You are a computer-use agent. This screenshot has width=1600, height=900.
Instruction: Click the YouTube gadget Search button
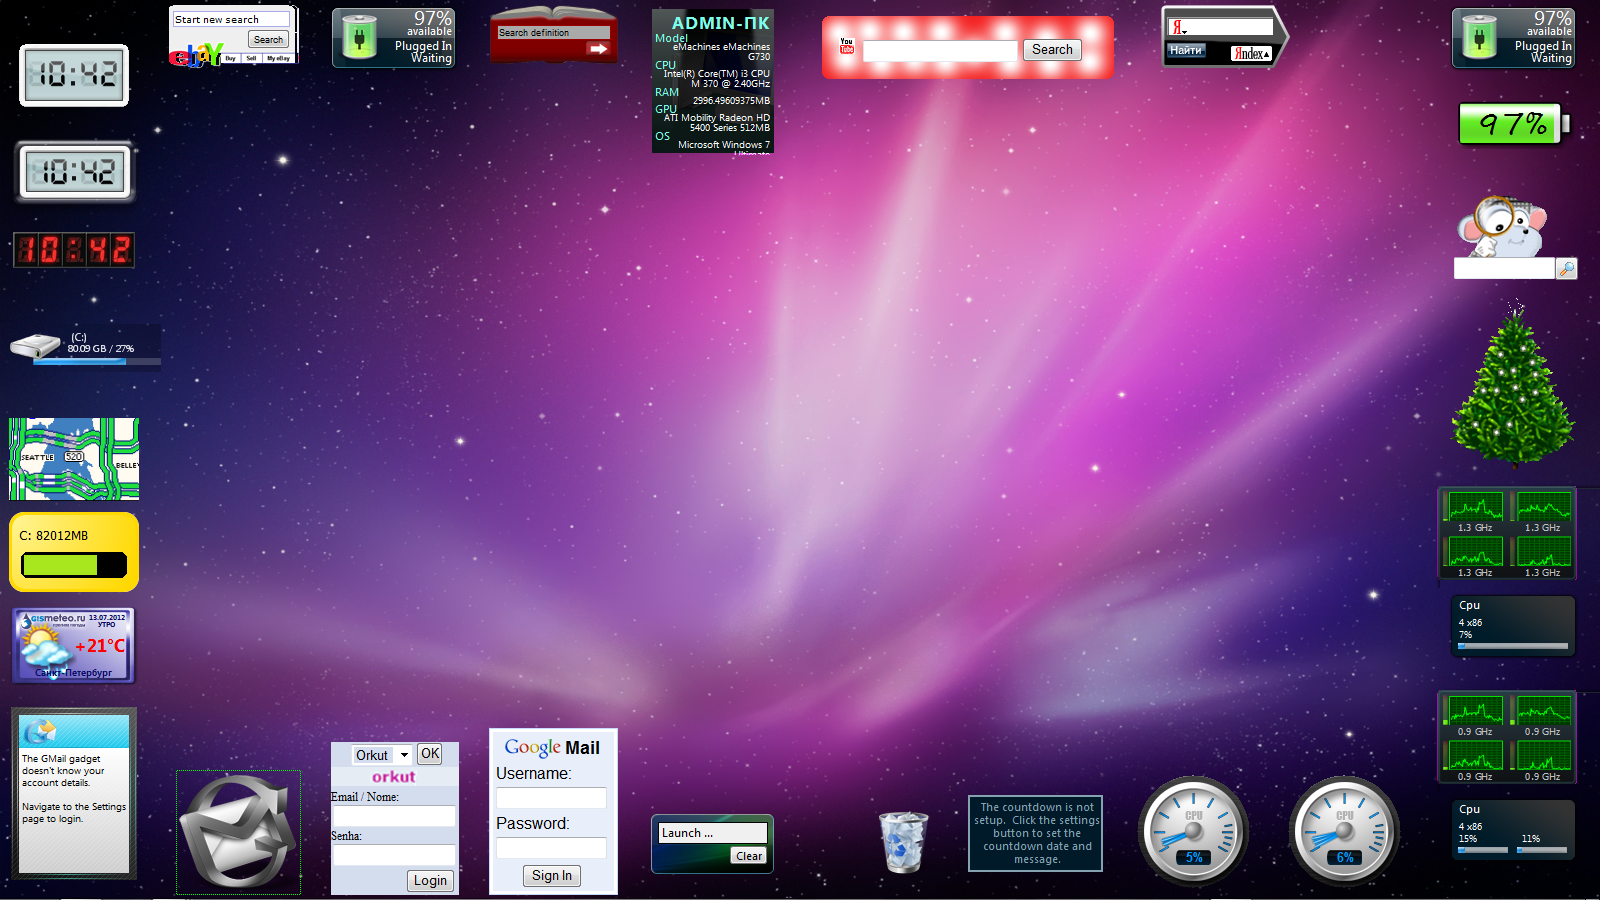click(x=1052, y=50)
